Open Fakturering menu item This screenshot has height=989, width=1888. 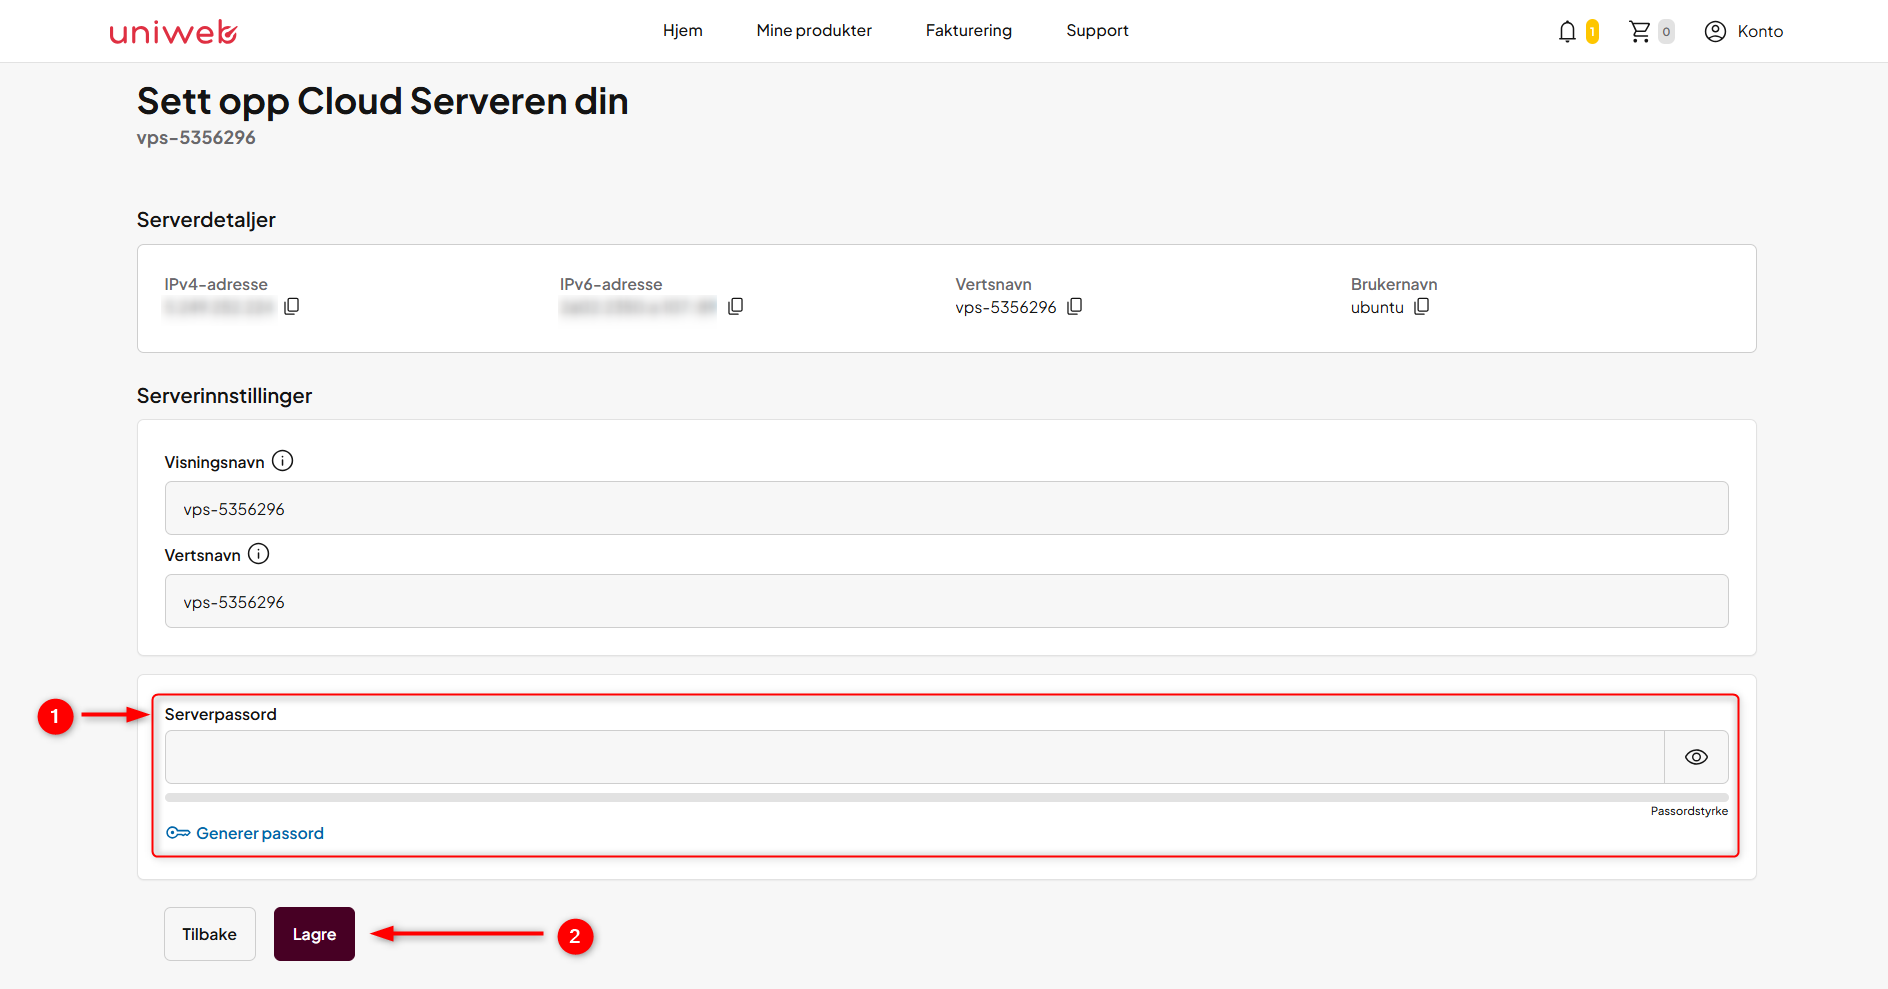pyautogui.click(x=969, y=31)
